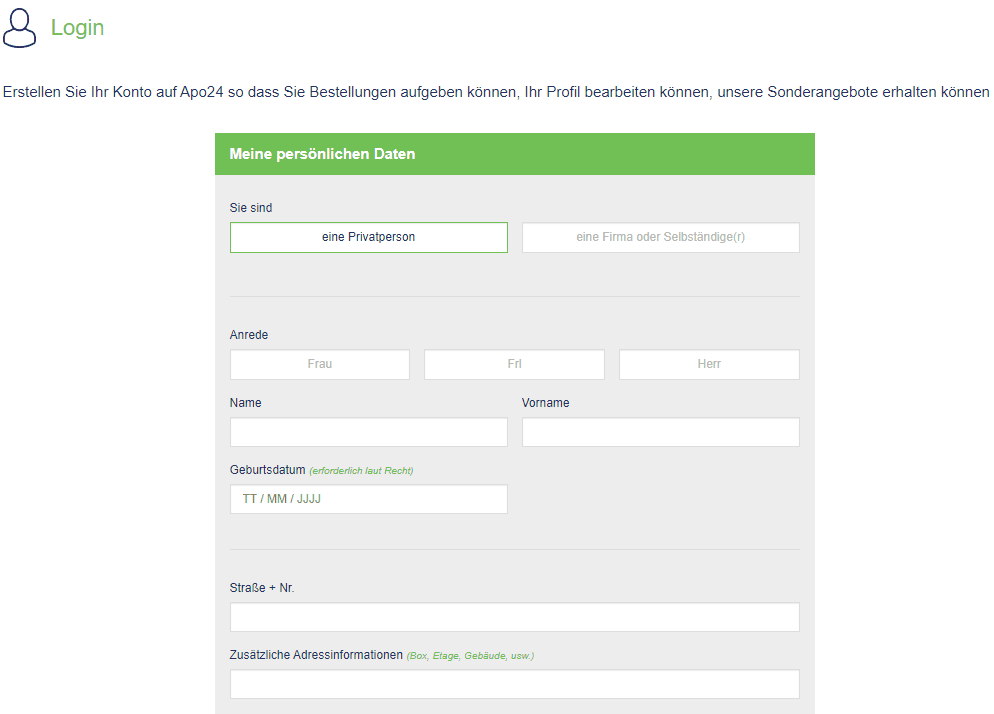Choose 'Frl' as salutation

click(514, 365)
